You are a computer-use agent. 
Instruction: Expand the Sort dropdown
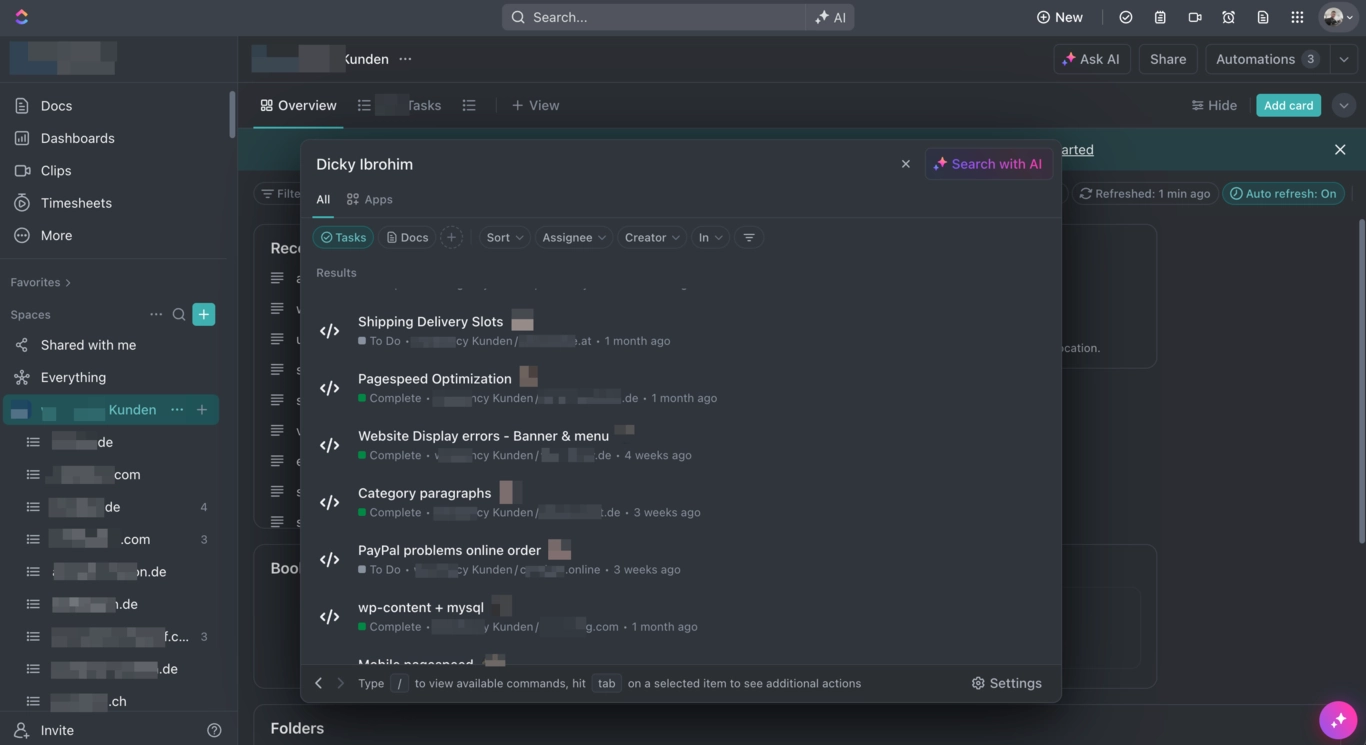pos(504,237)
